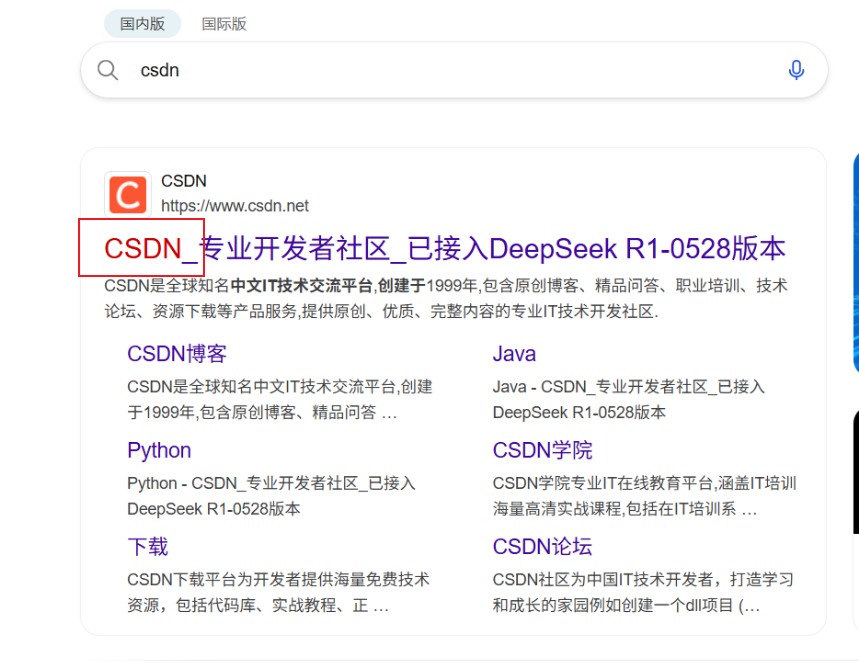Click the CSDN论坛 snippet about 中国IT技术开发者
The image size is (859, 668).
(643, 592)
